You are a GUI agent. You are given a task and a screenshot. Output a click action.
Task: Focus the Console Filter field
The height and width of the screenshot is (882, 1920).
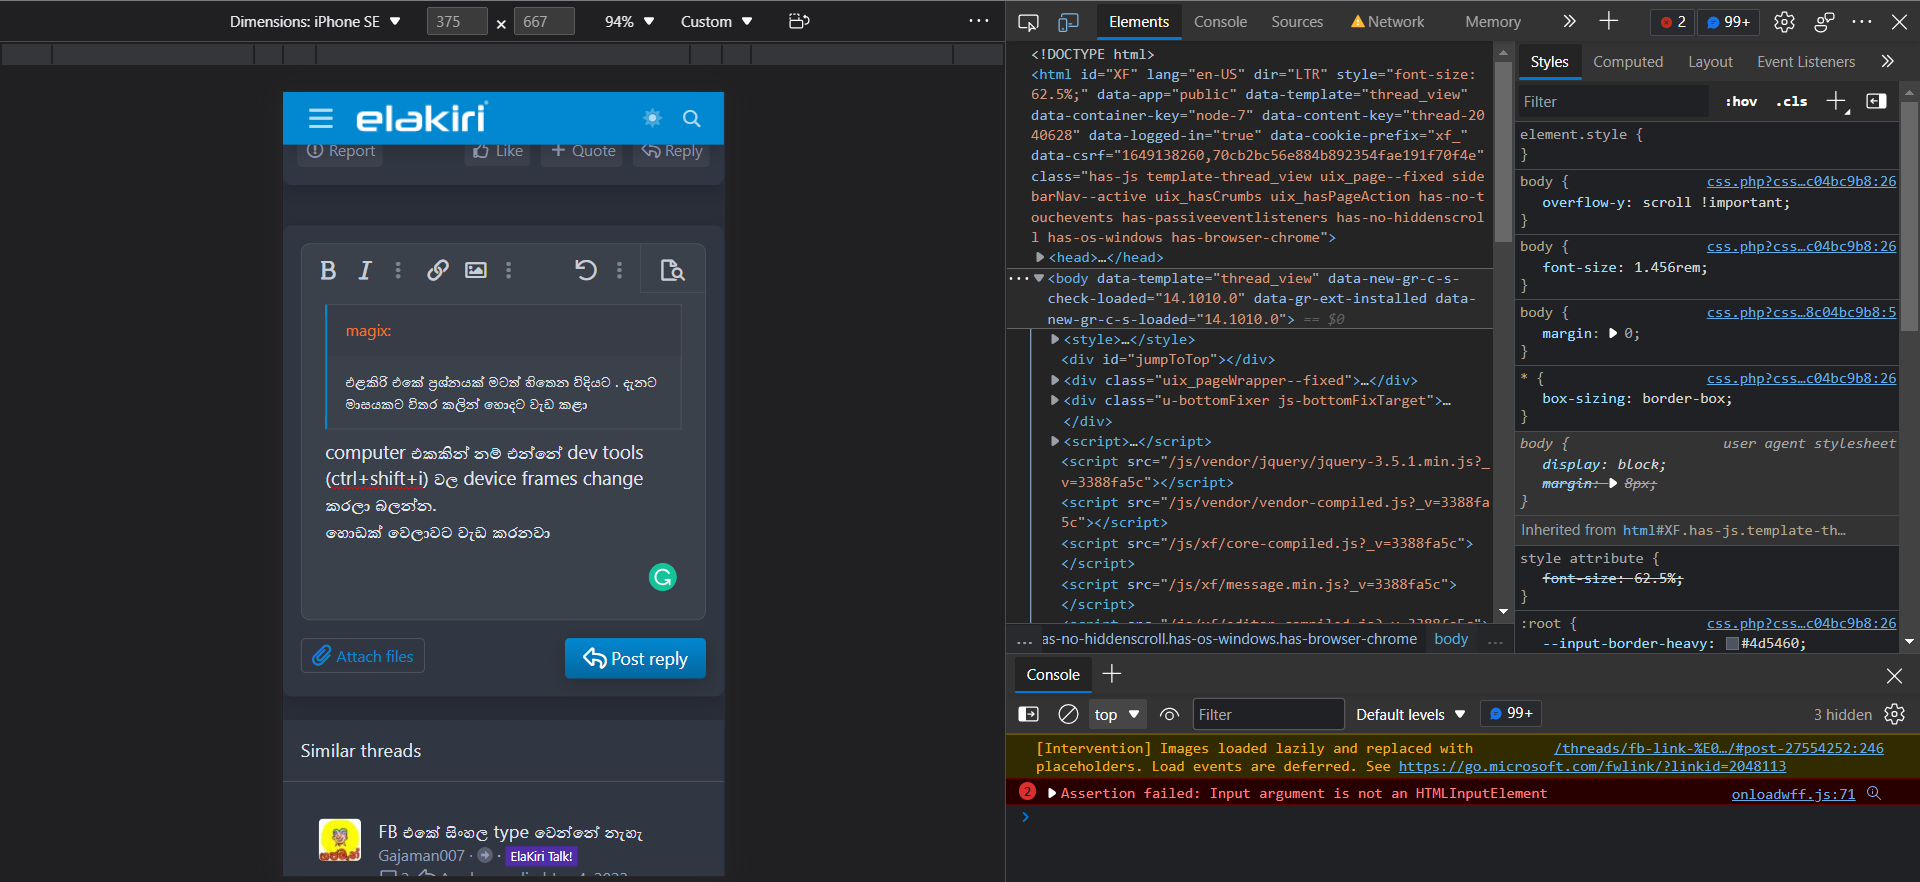1268,714
